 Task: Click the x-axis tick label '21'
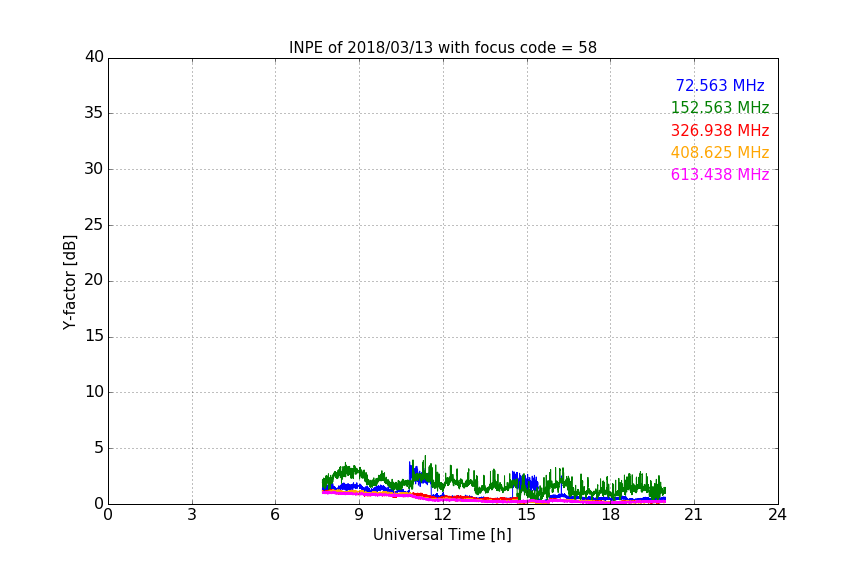pos(694,515)
